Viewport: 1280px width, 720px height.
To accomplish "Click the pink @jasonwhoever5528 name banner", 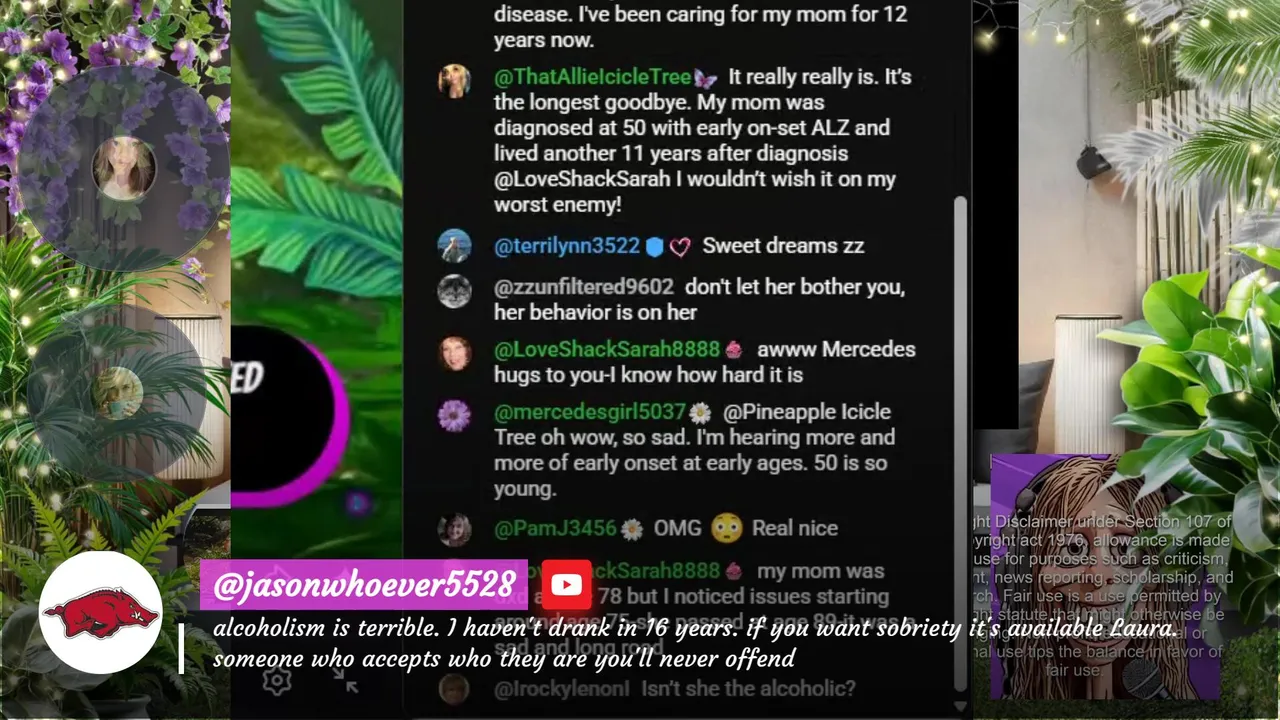I will (x=364, y=585).
